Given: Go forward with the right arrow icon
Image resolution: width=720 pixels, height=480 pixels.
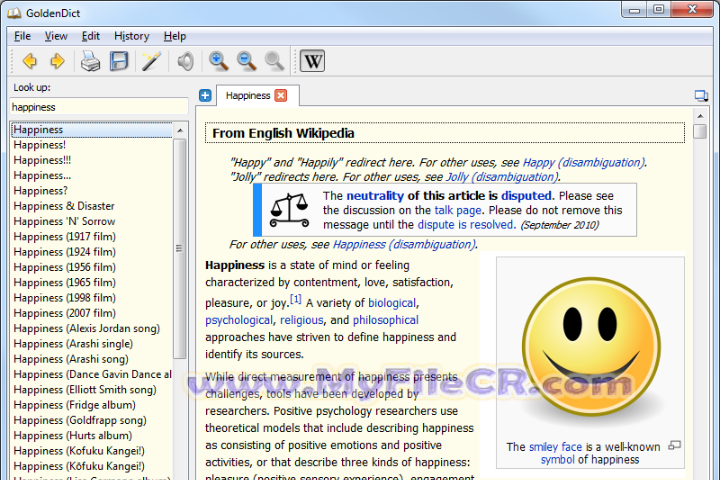Looking at the screenshot, I should [57, 61].
